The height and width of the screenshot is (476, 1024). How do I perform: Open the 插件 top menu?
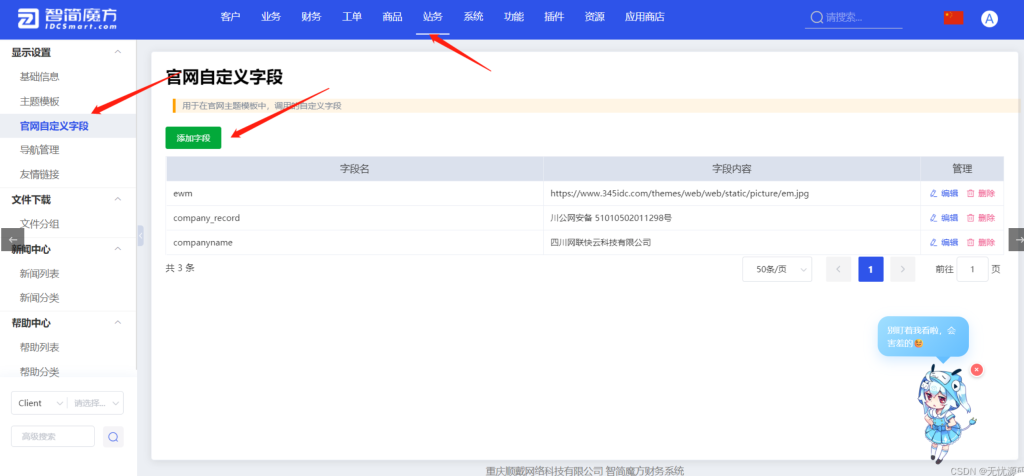click(x=554, y=17)
